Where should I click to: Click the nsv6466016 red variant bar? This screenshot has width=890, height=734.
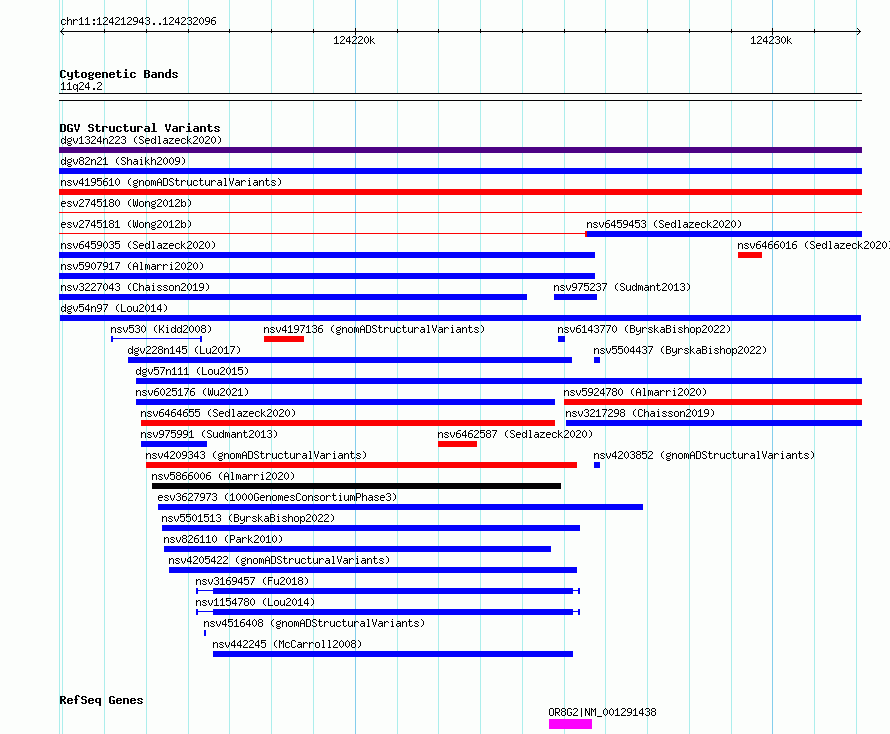pyautogui.click(x=750, y=255)
